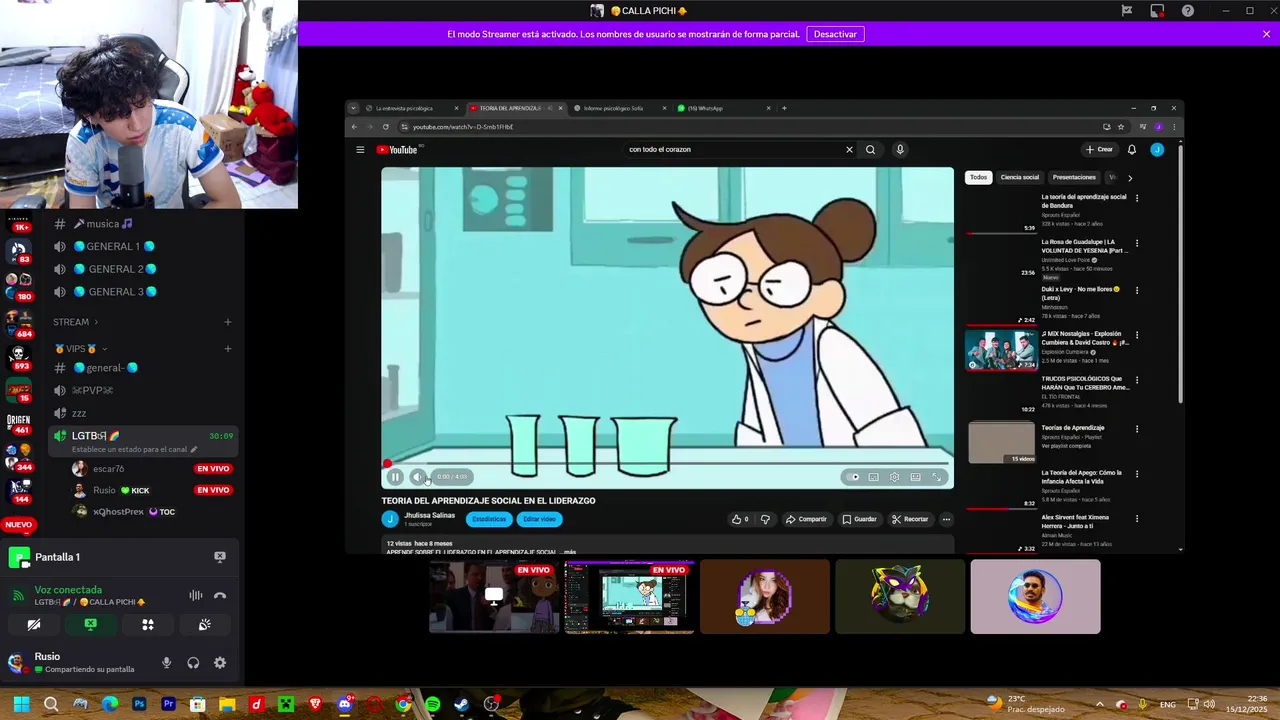
Task: Select the Todos filter chip
Action: tap(978, 177)
